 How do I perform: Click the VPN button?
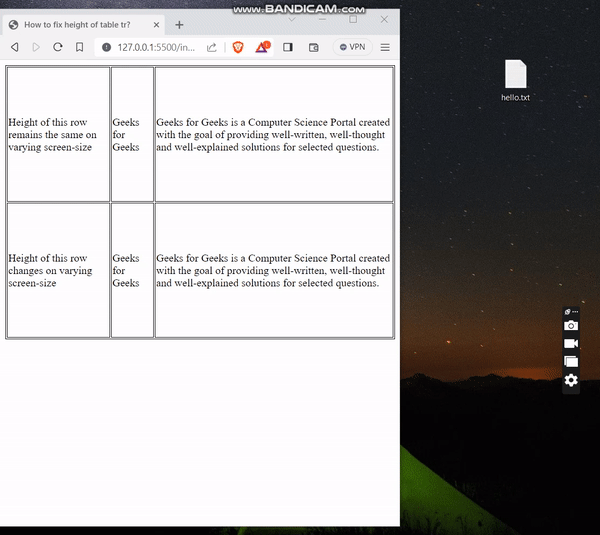tap(352, 47)
